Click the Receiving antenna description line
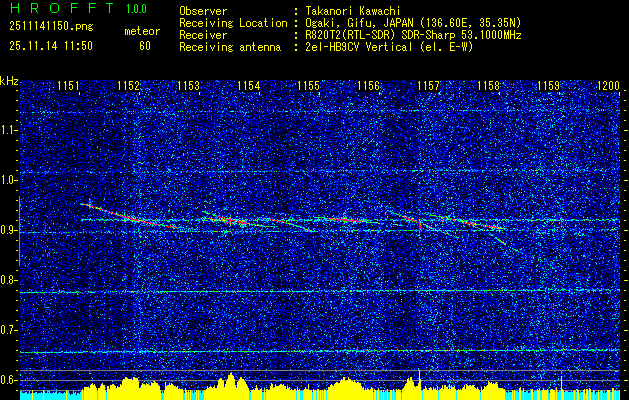629x400 pixels. (x=326, y=47)
